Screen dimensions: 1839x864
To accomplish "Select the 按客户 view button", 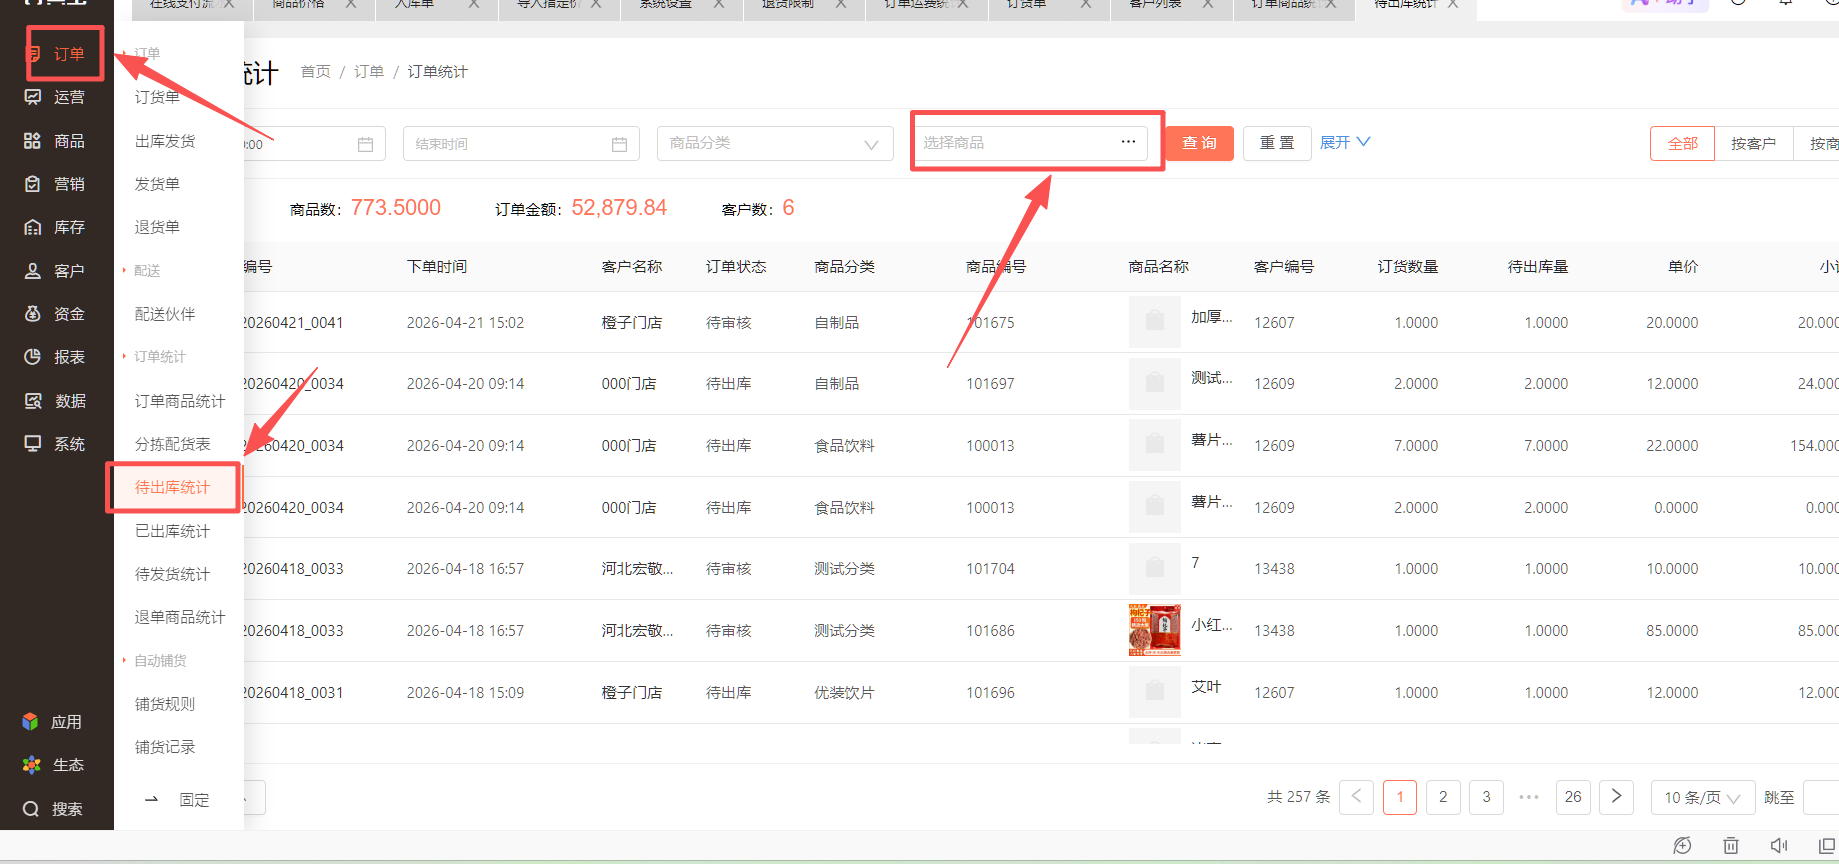I will [x=1753, y=143].
